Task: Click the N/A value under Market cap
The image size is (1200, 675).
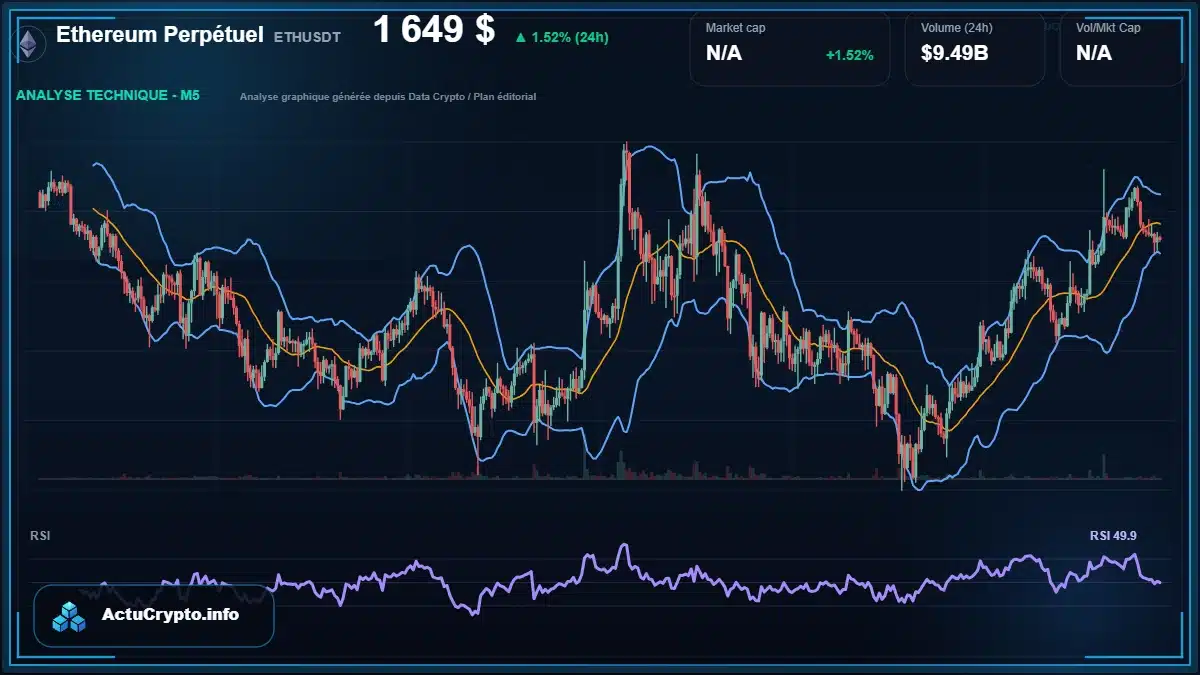Action: tap(724, 53)
